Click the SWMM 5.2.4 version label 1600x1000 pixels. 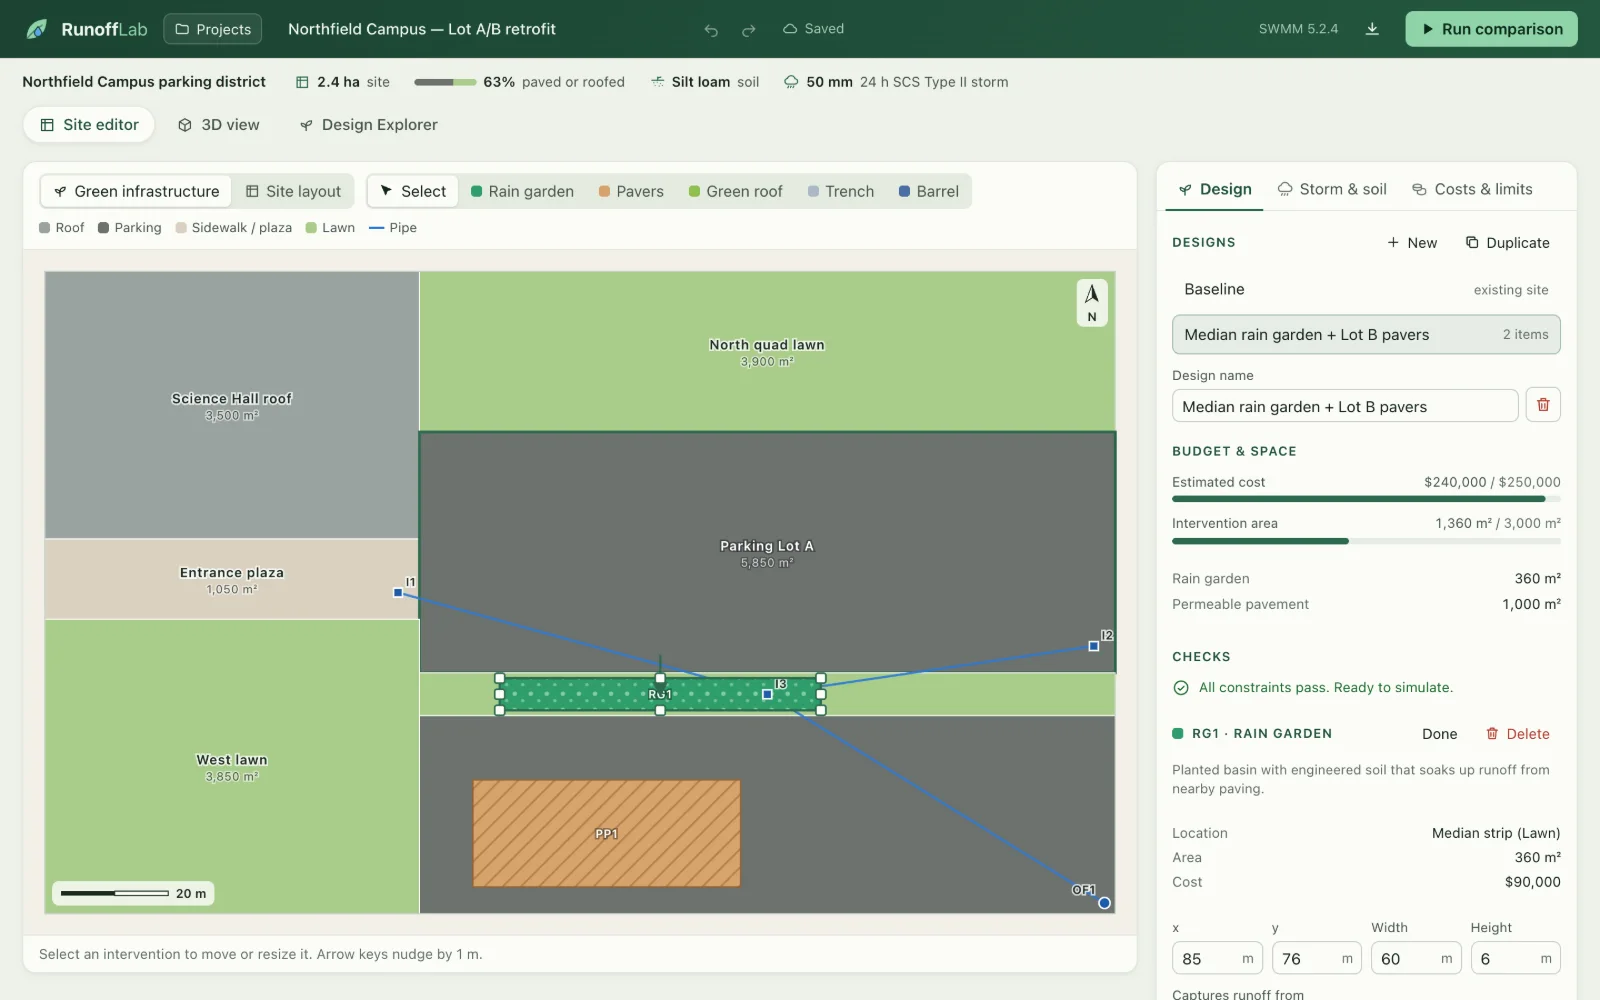[1298, 29]
